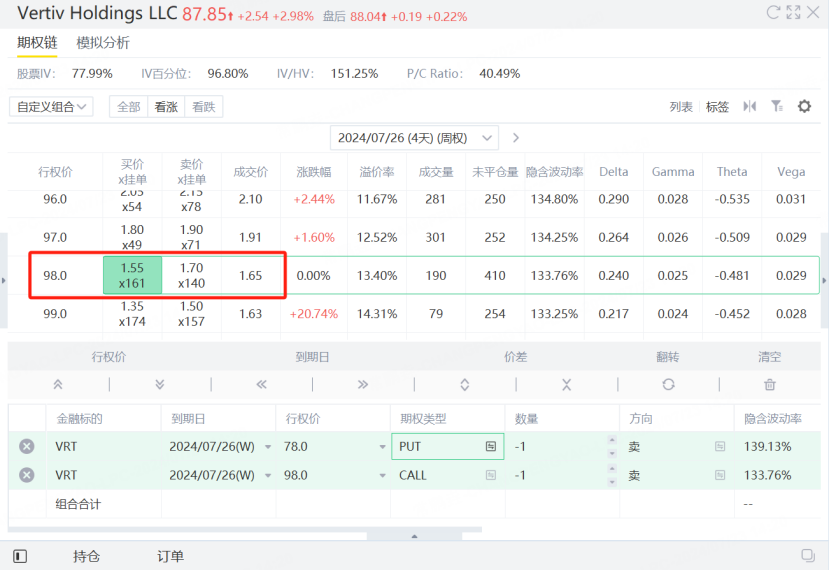The height and width of the screenshot is (570, 830).
Task: Shift expiry earlier with double-left arrow
Action: tap(261, 385)
